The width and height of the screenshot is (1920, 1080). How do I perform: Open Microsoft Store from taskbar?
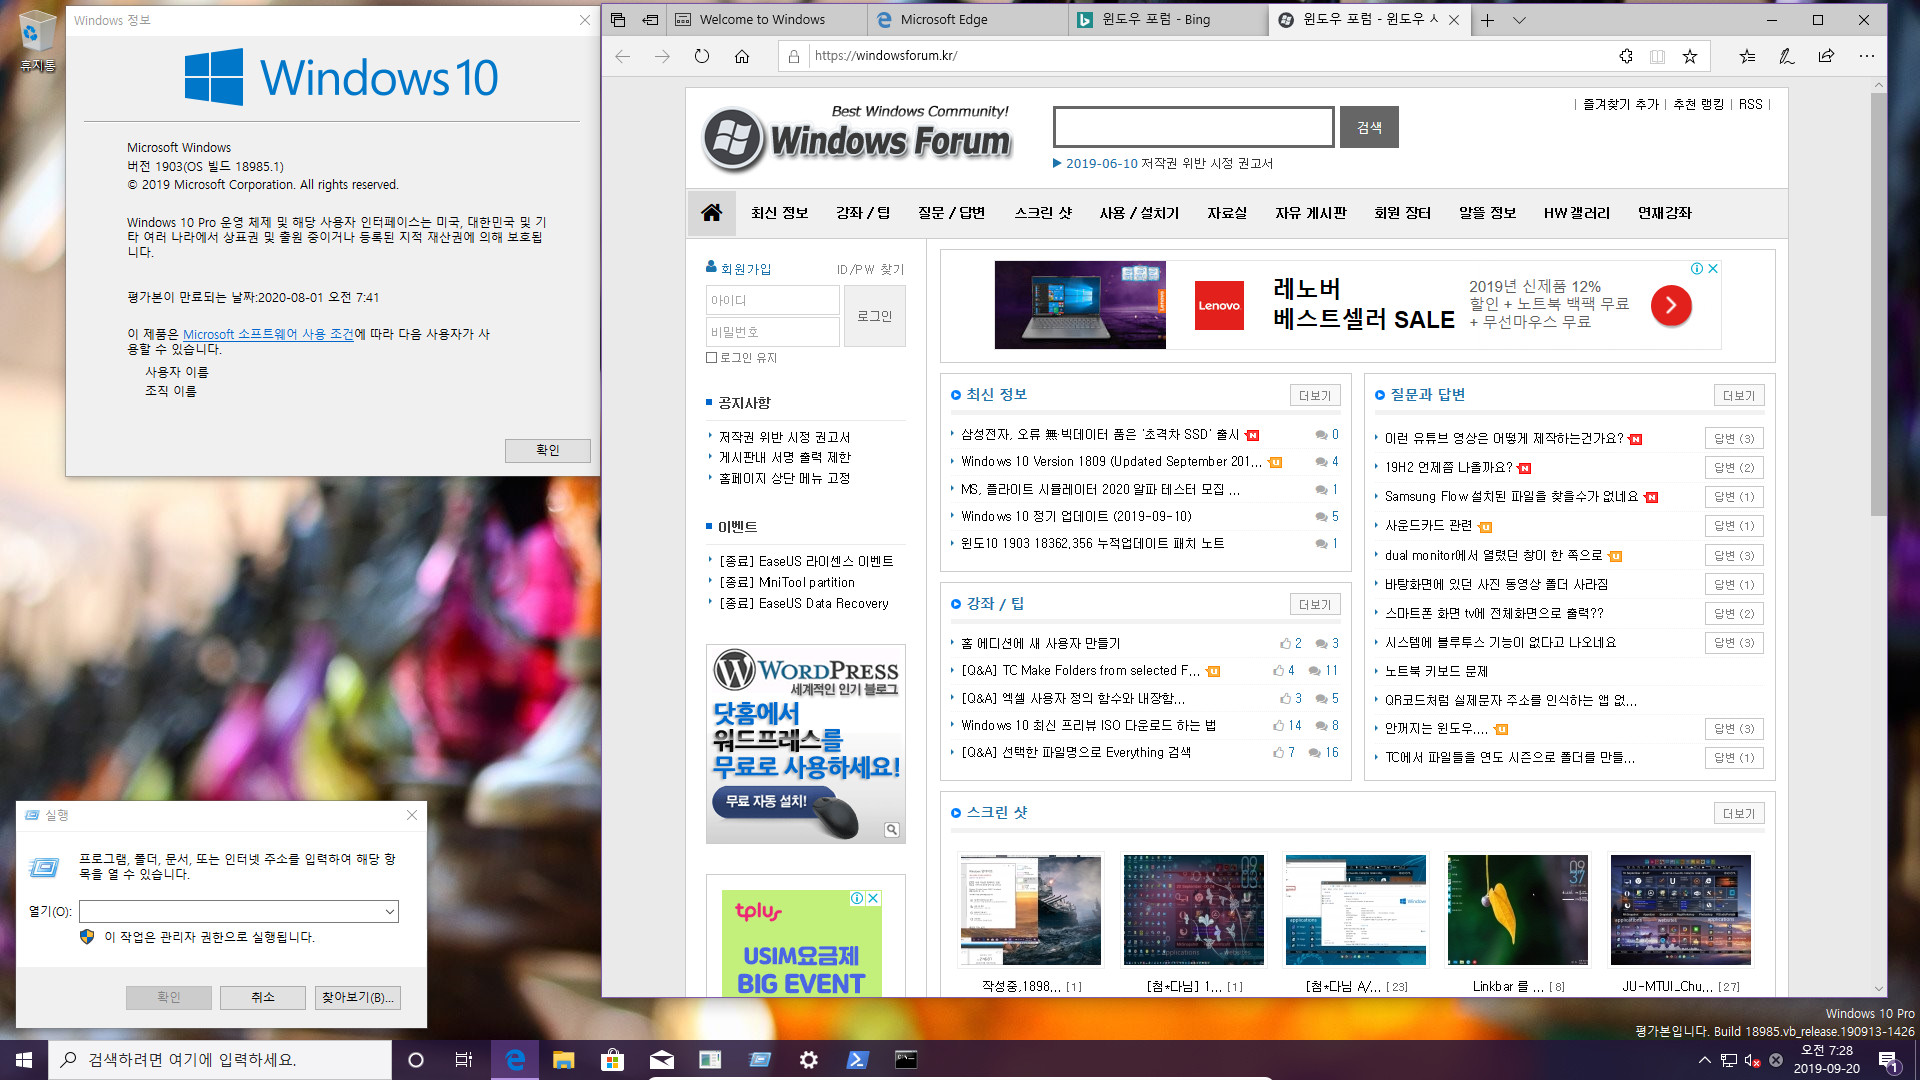point(612,1060)
